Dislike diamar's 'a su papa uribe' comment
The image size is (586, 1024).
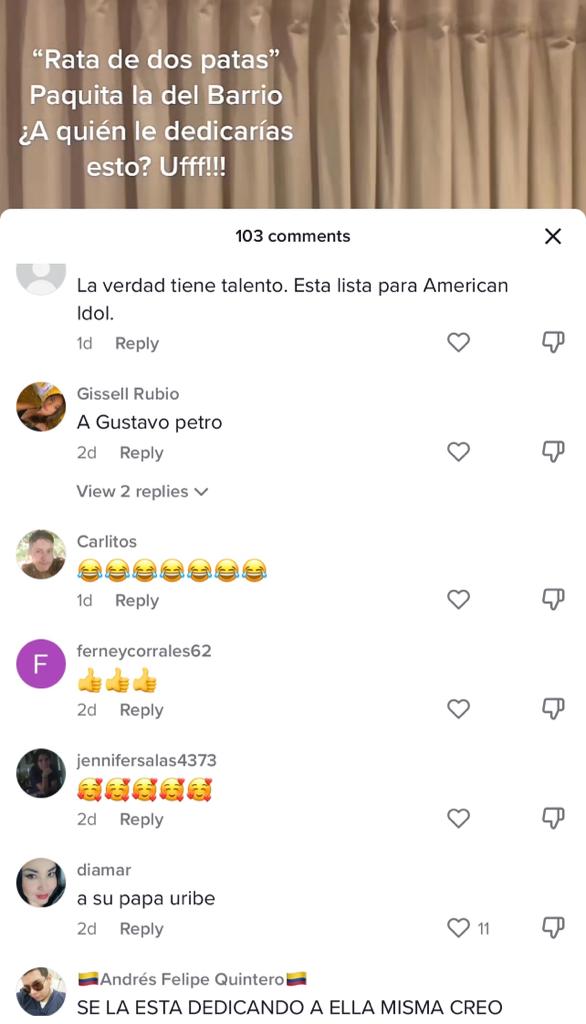pyautogui.click(x=553, y=928)
